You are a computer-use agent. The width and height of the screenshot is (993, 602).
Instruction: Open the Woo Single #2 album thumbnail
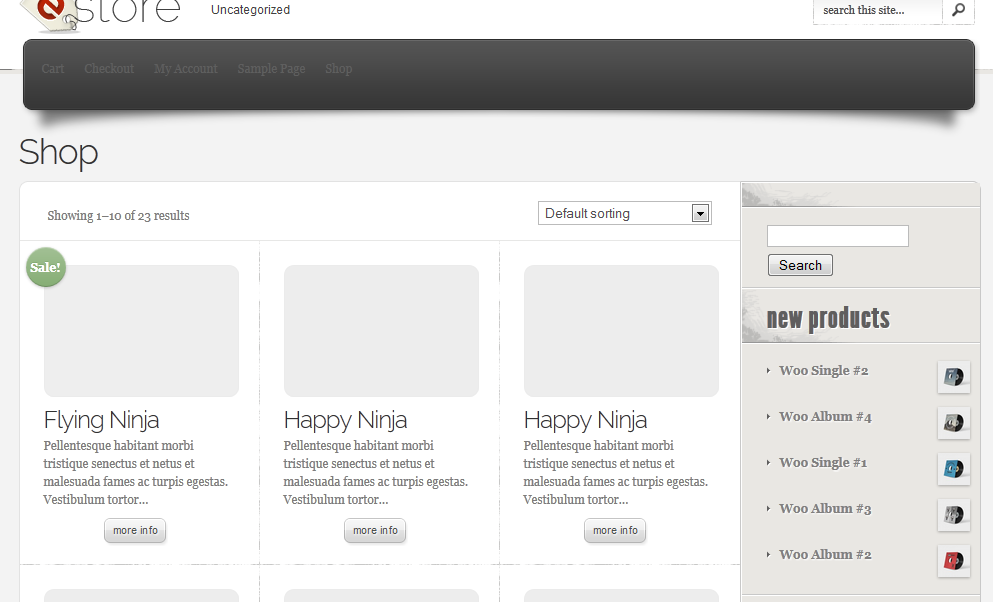[953, 377]
